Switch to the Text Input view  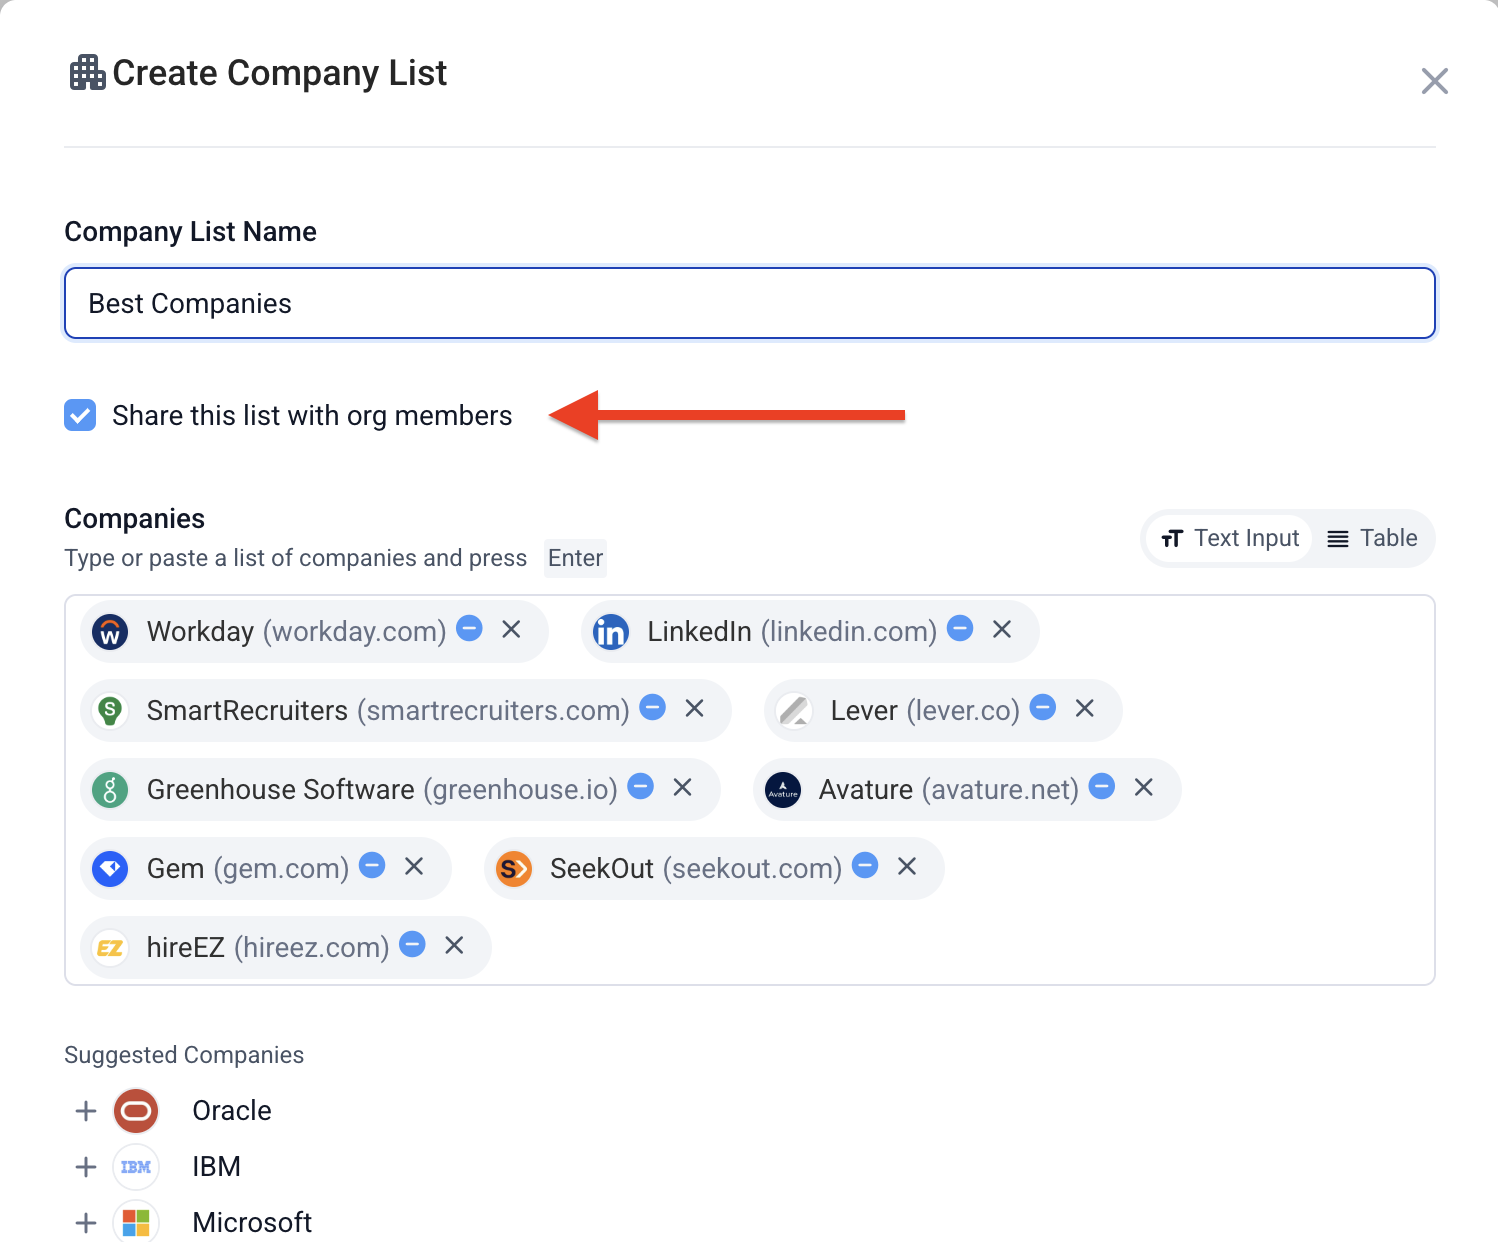1230,538
